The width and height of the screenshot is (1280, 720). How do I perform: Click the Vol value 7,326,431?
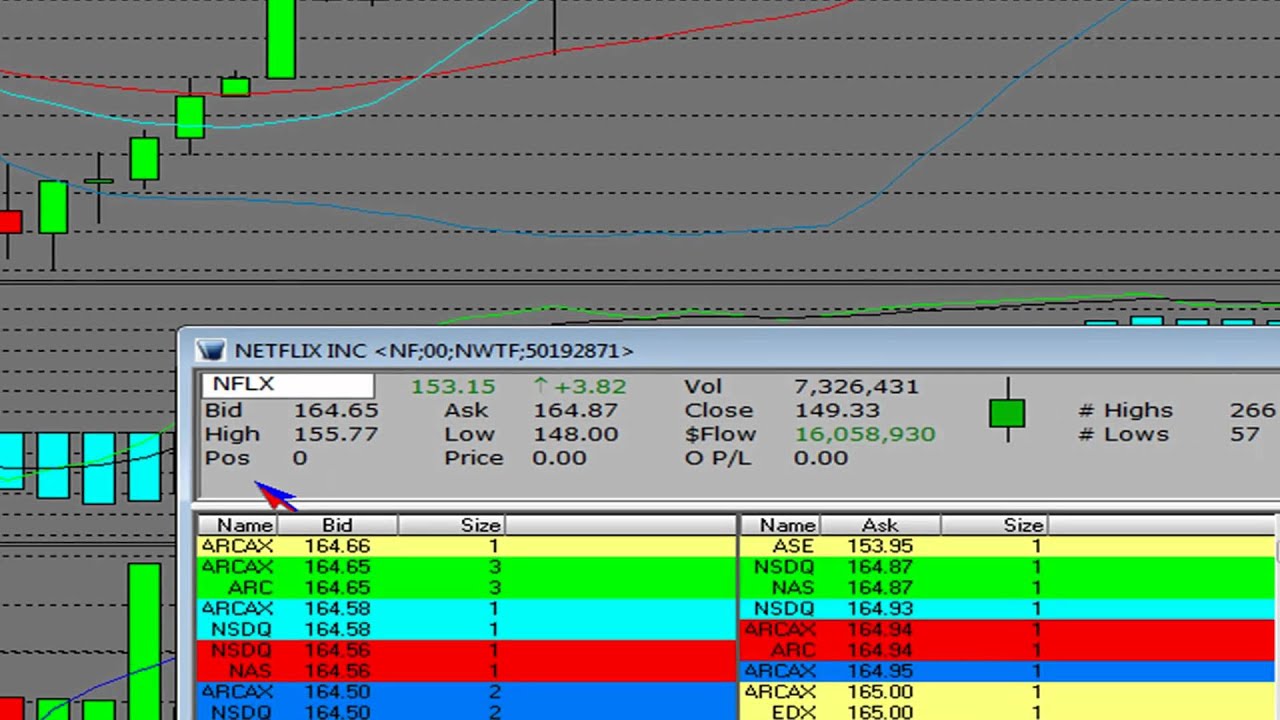pos(856,386)
